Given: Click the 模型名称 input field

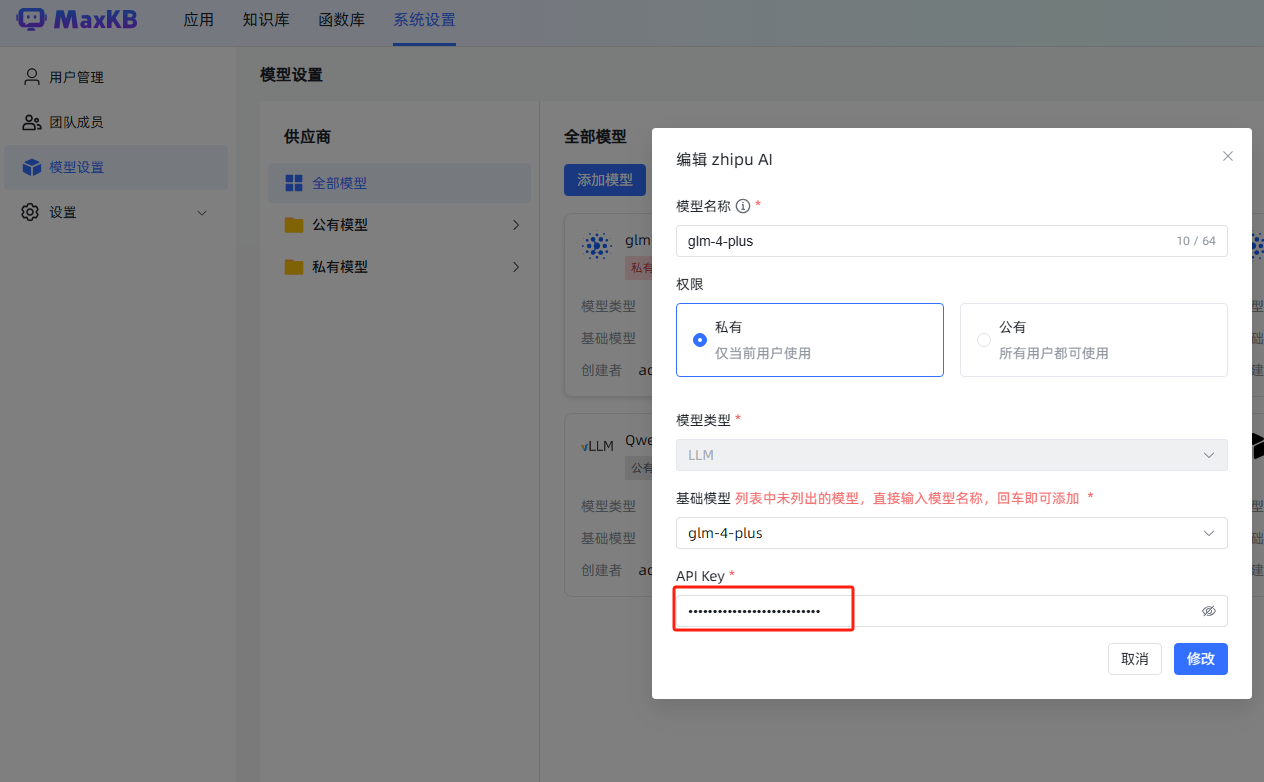Looking at the screenshot, I should click(952, 241).
